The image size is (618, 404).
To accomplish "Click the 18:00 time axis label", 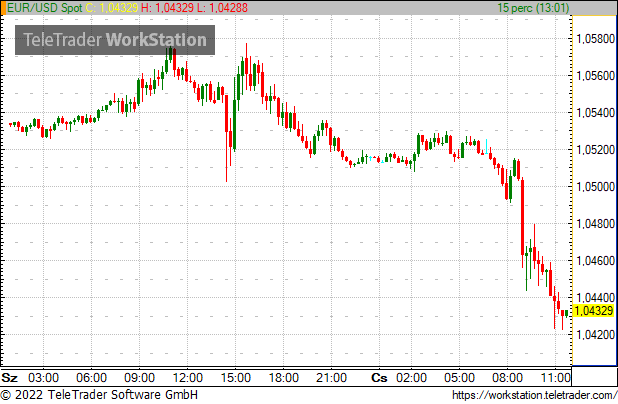I will (x=284, y=378).
